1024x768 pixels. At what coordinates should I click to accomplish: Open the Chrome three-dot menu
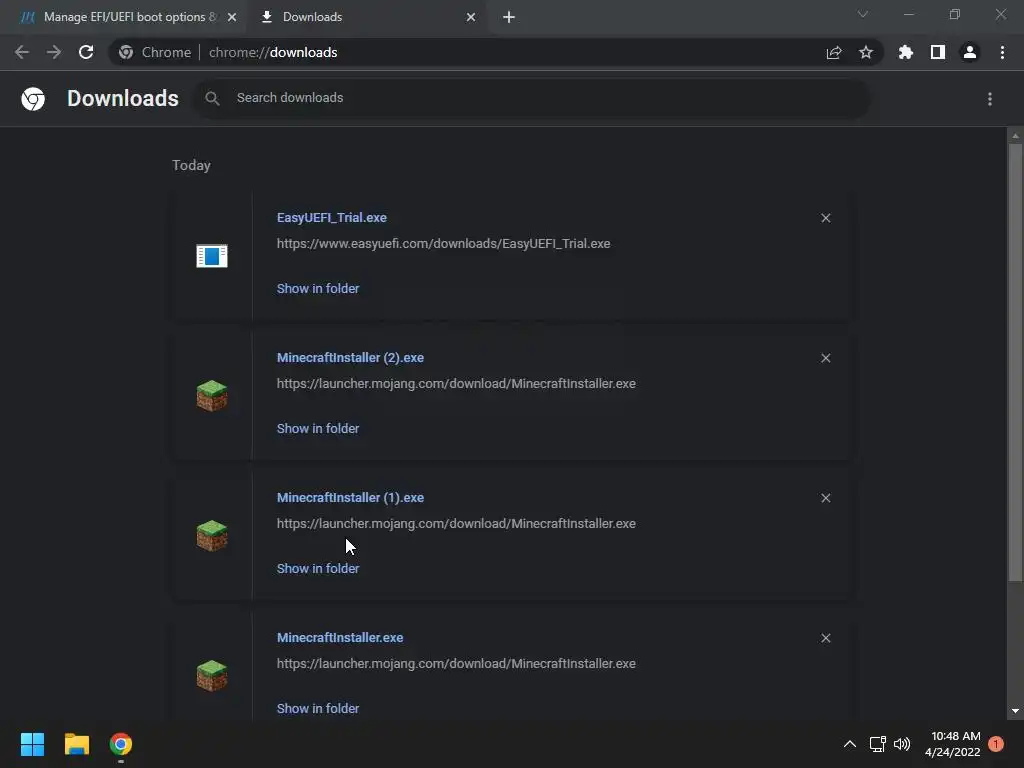[1002, 52]
